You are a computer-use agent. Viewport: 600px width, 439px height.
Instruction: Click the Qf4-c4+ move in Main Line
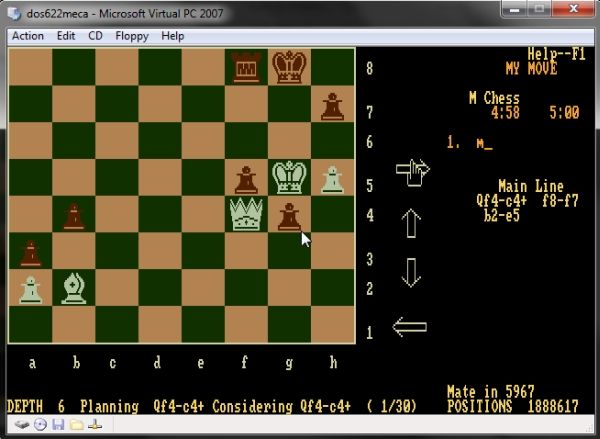(502, 201)
